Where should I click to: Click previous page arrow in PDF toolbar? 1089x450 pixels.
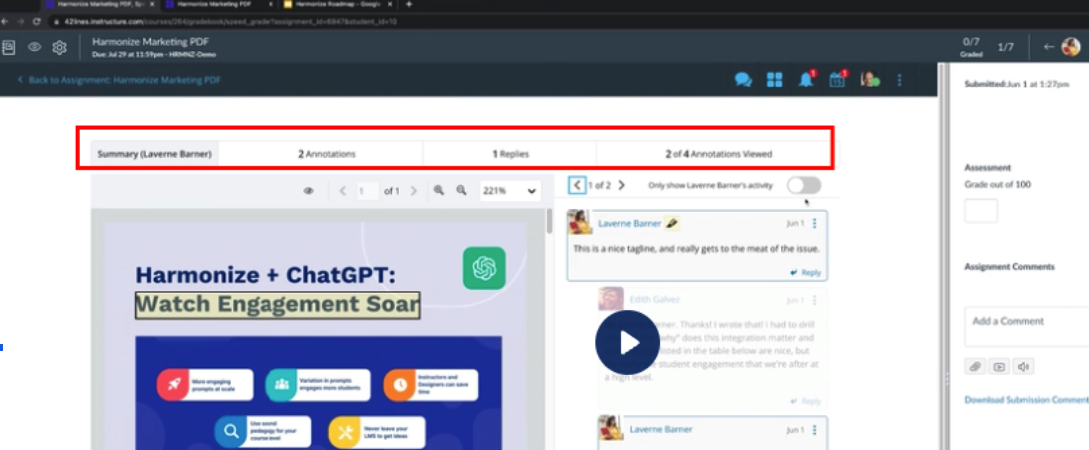(342, 191)
